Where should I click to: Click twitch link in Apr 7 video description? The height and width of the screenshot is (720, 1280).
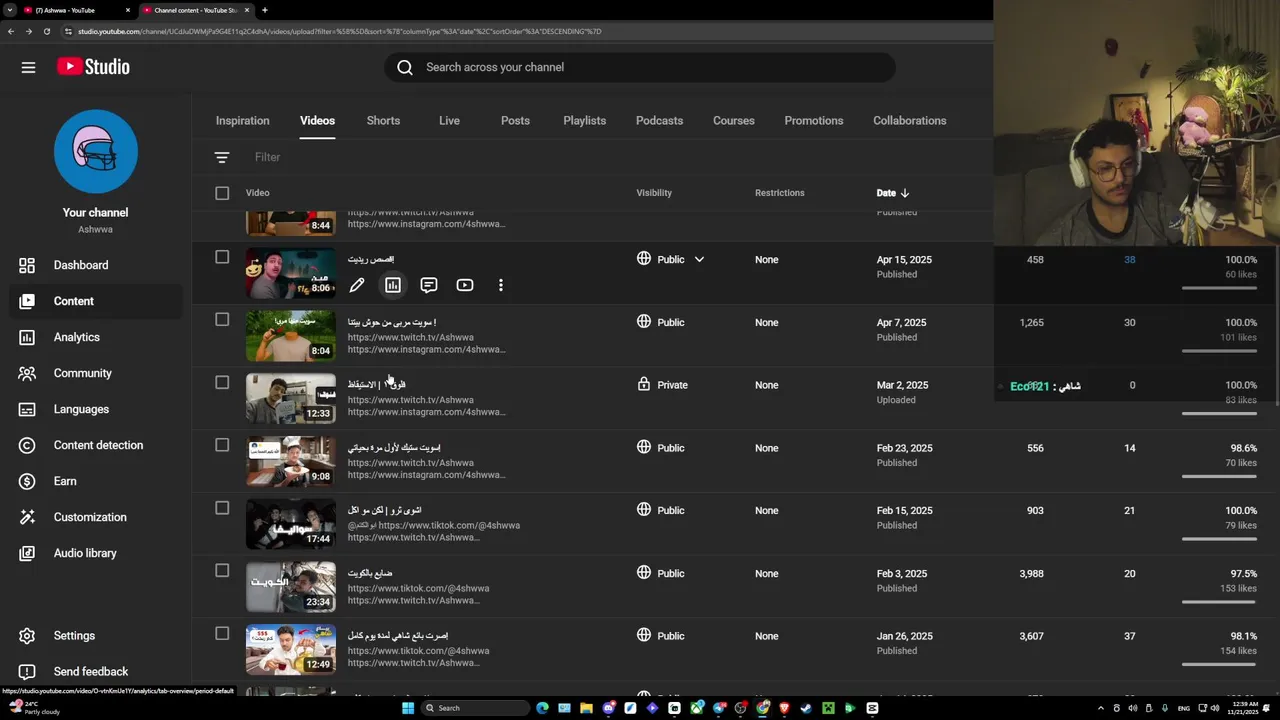coord(410,337)
